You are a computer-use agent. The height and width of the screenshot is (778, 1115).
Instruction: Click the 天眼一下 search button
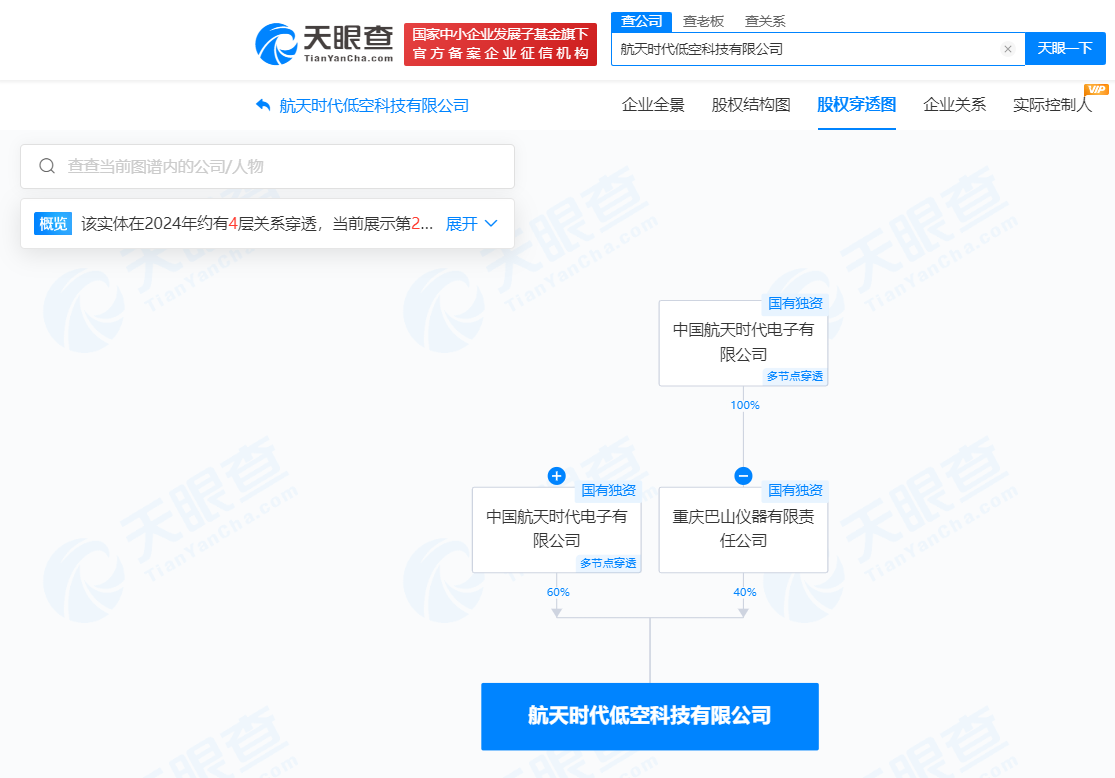coord(1065,48)
